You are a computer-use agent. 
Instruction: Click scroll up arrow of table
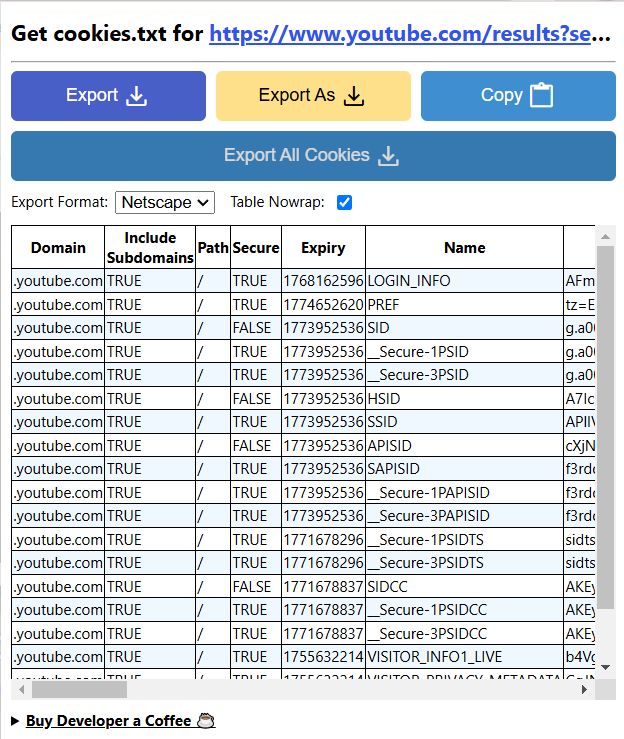606,237
